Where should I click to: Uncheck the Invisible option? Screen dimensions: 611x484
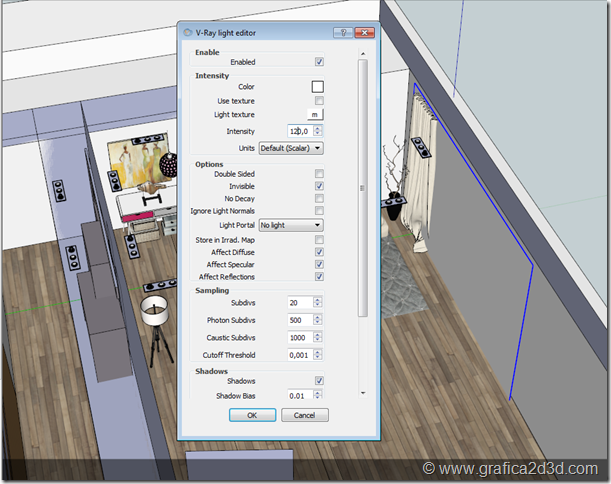[319, 186]
